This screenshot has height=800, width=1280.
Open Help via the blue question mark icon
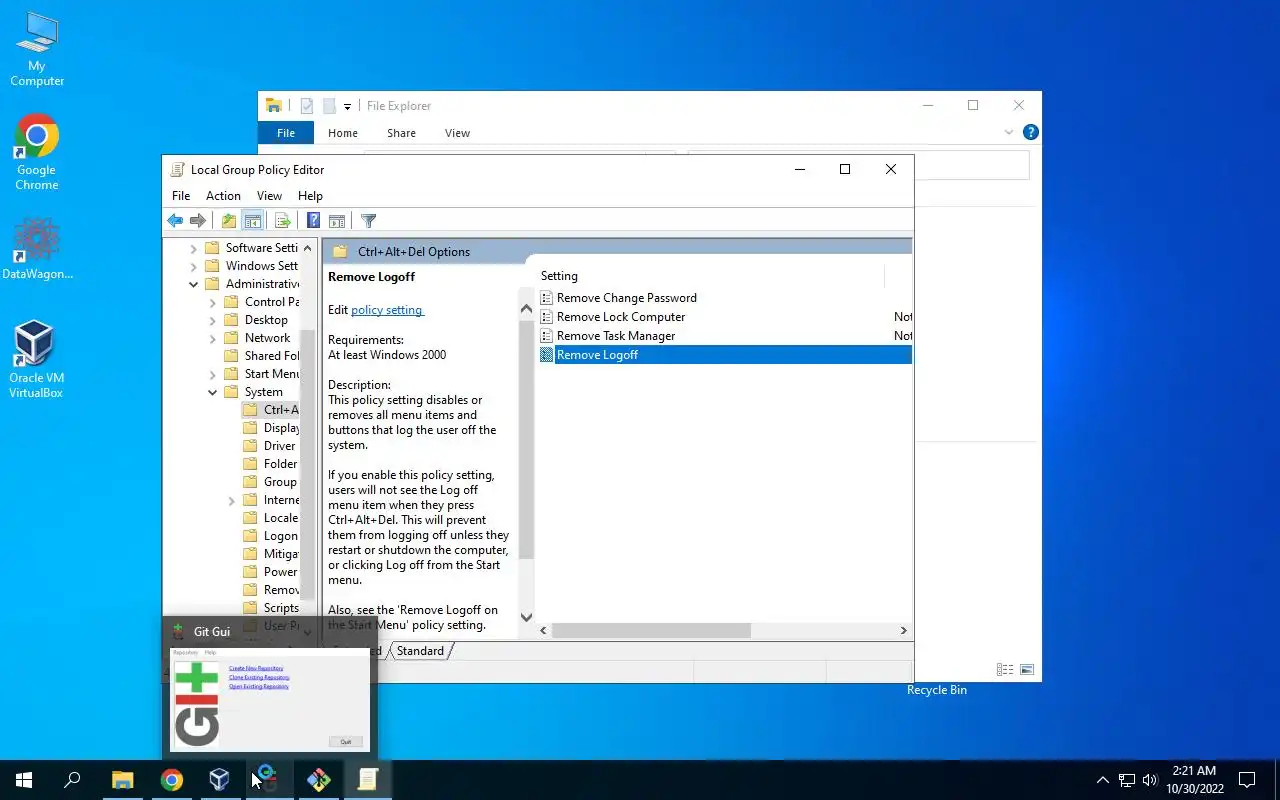click(313, 221)
